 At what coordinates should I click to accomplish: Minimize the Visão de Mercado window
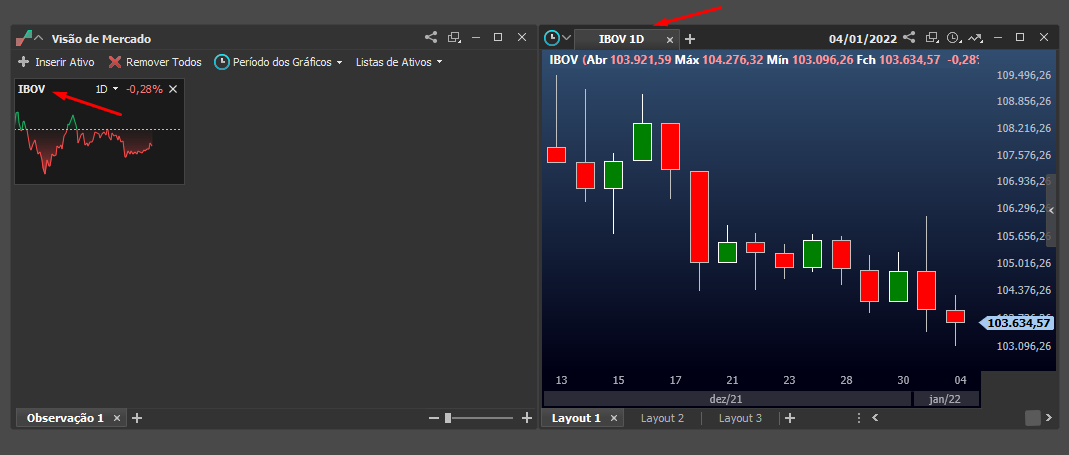476,38
